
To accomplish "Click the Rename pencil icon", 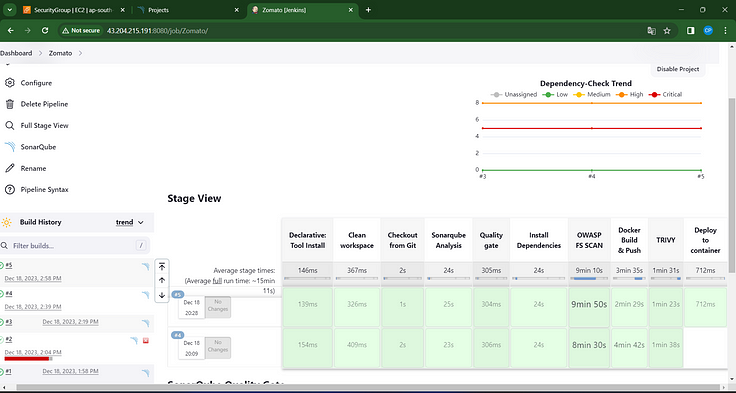I will pyautogui.click(x=9, y=168).
